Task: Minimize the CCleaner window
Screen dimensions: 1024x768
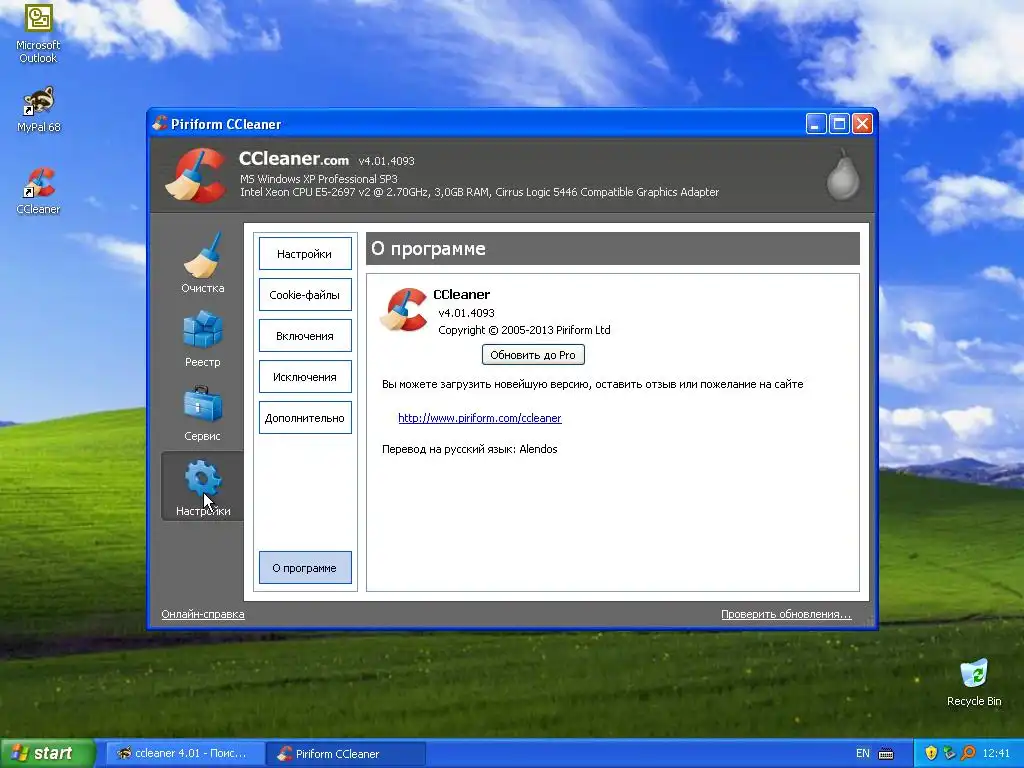Action: click(816, 123)
